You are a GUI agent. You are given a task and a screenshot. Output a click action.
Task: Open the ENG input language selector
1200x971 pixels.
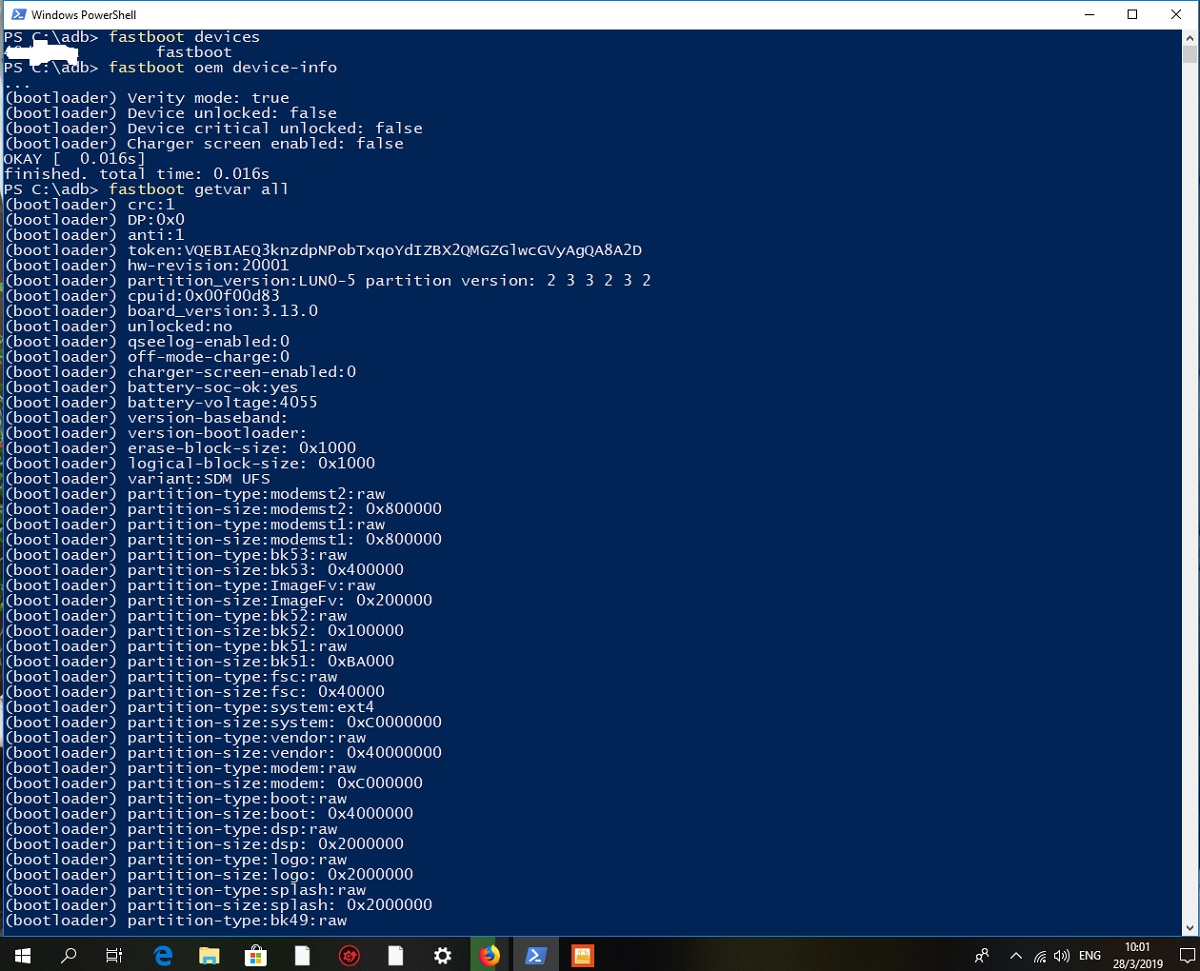point(1090,955)
